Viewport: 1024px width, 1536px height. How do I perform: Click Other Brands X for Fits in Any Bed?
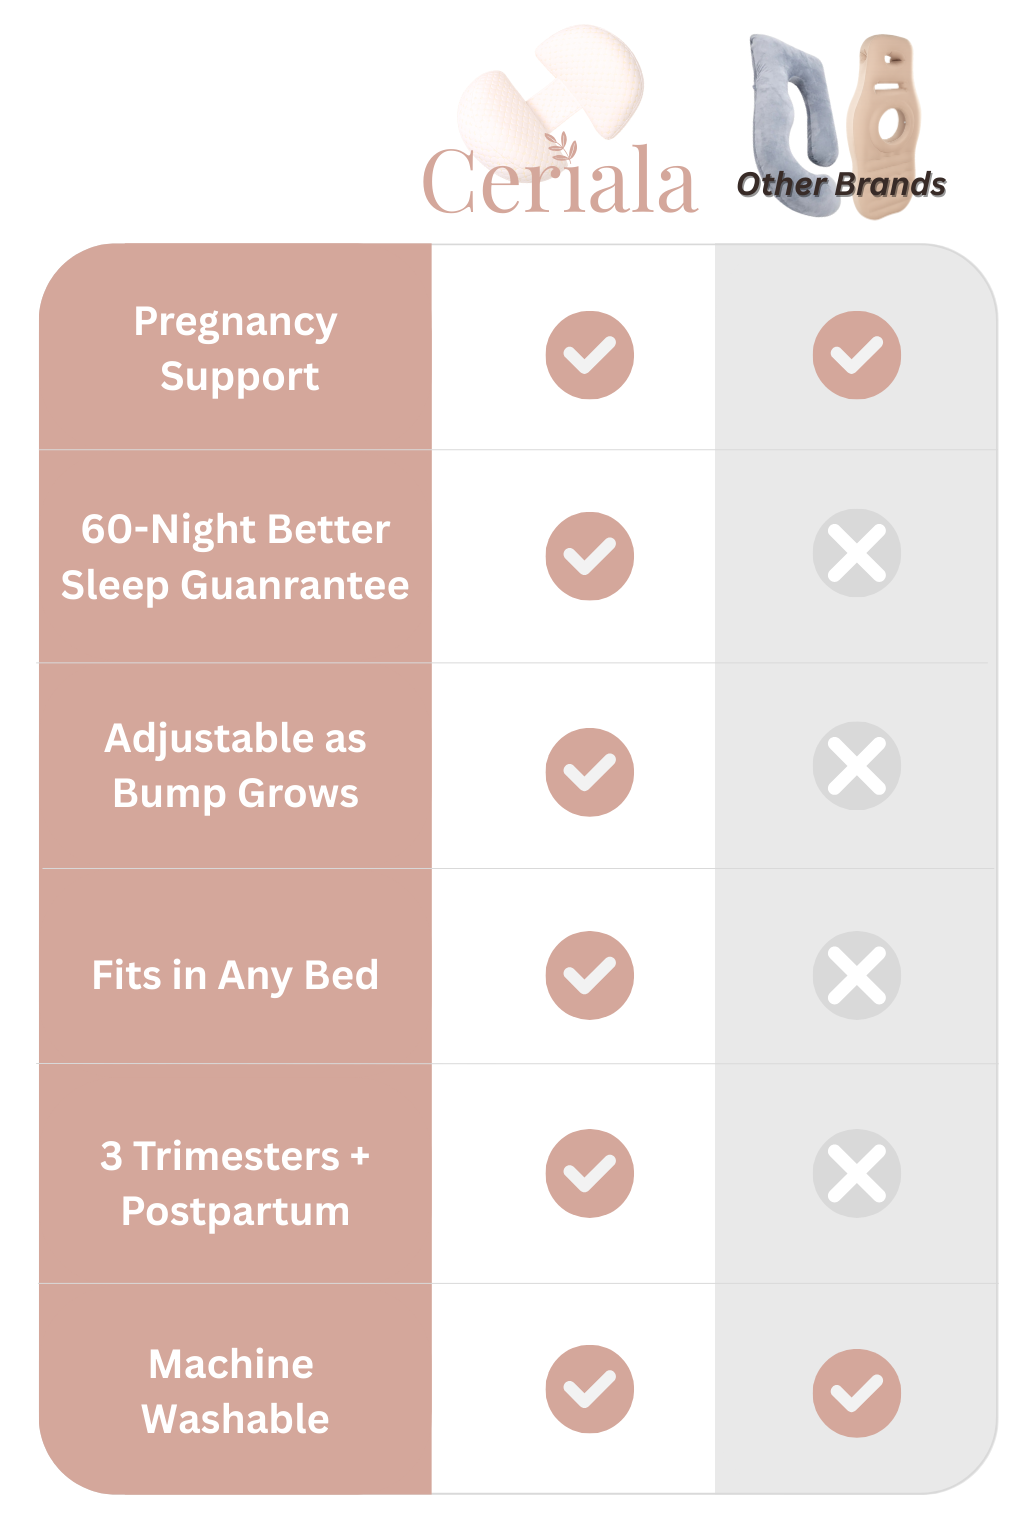click(x=857, y=975)
